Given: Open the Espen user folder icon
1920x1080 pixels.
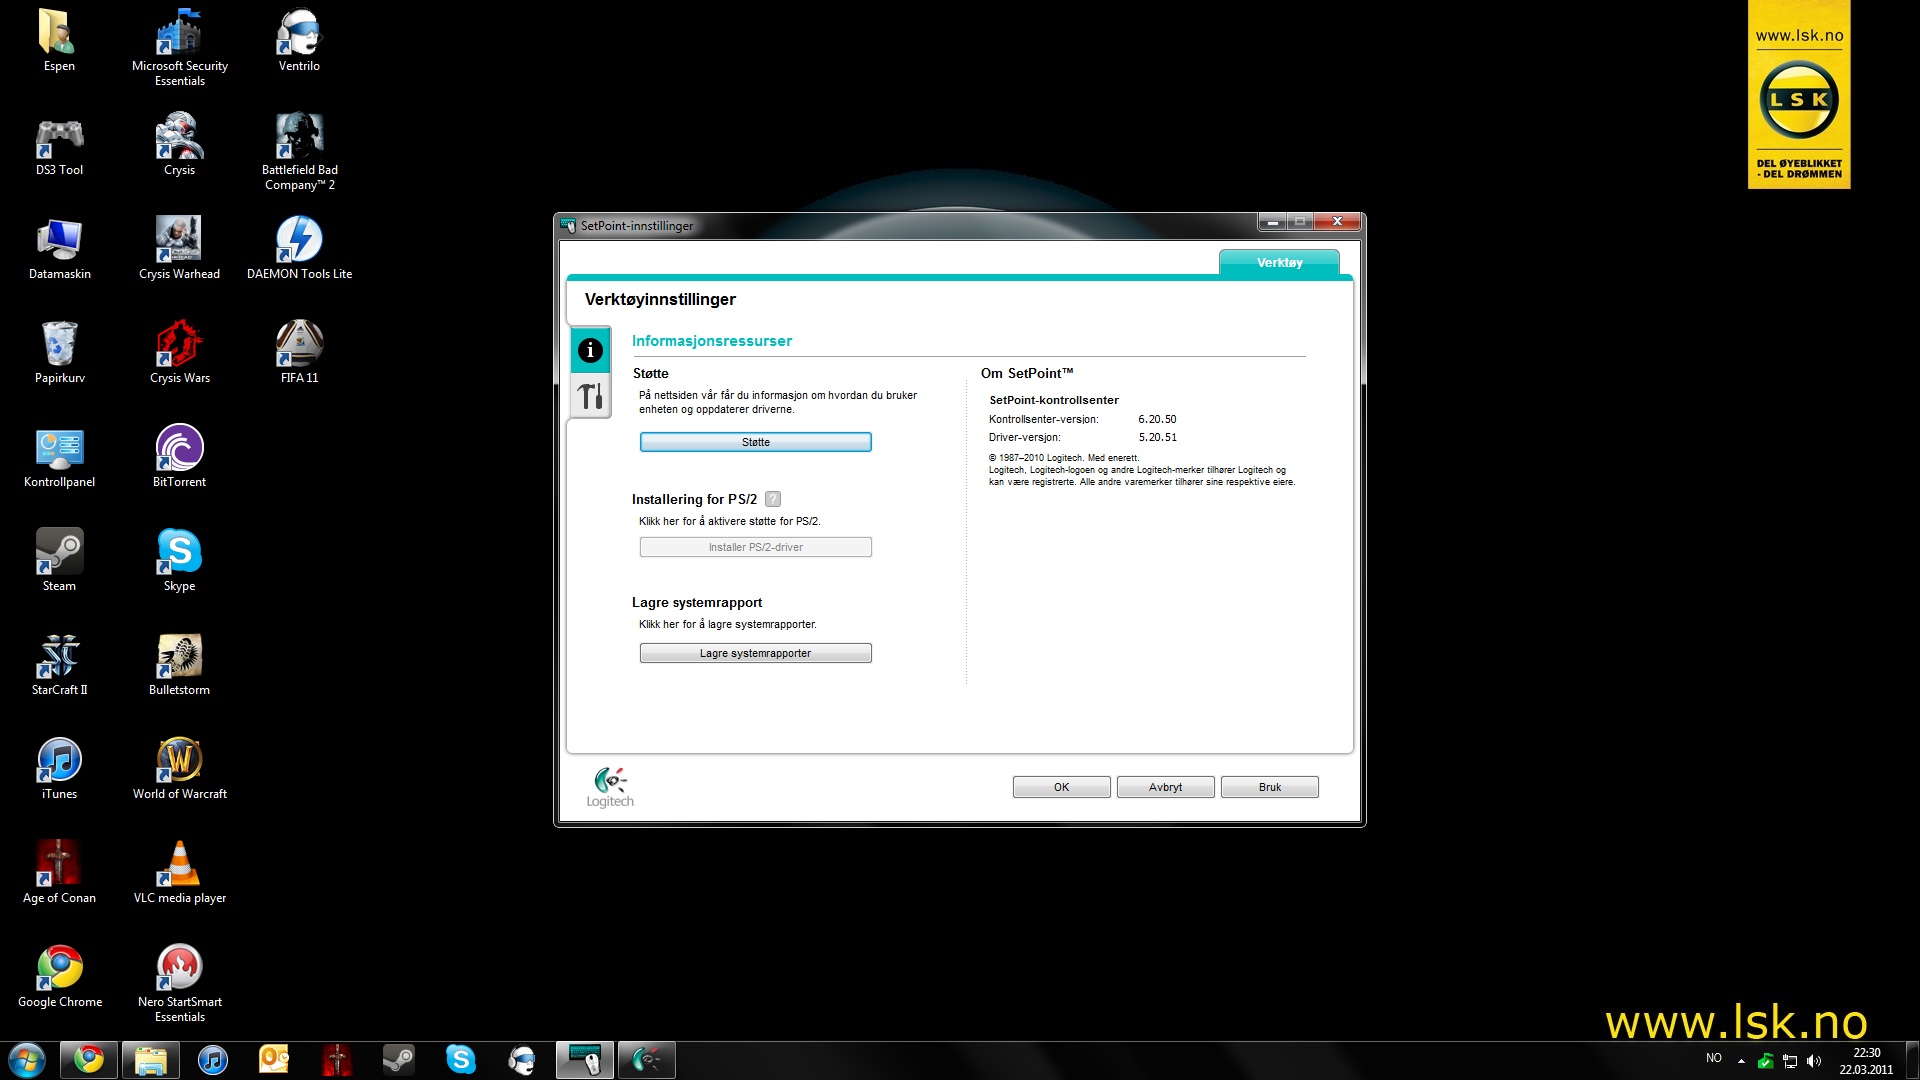Looking at the screenshot, I should (x=59, y=42).
